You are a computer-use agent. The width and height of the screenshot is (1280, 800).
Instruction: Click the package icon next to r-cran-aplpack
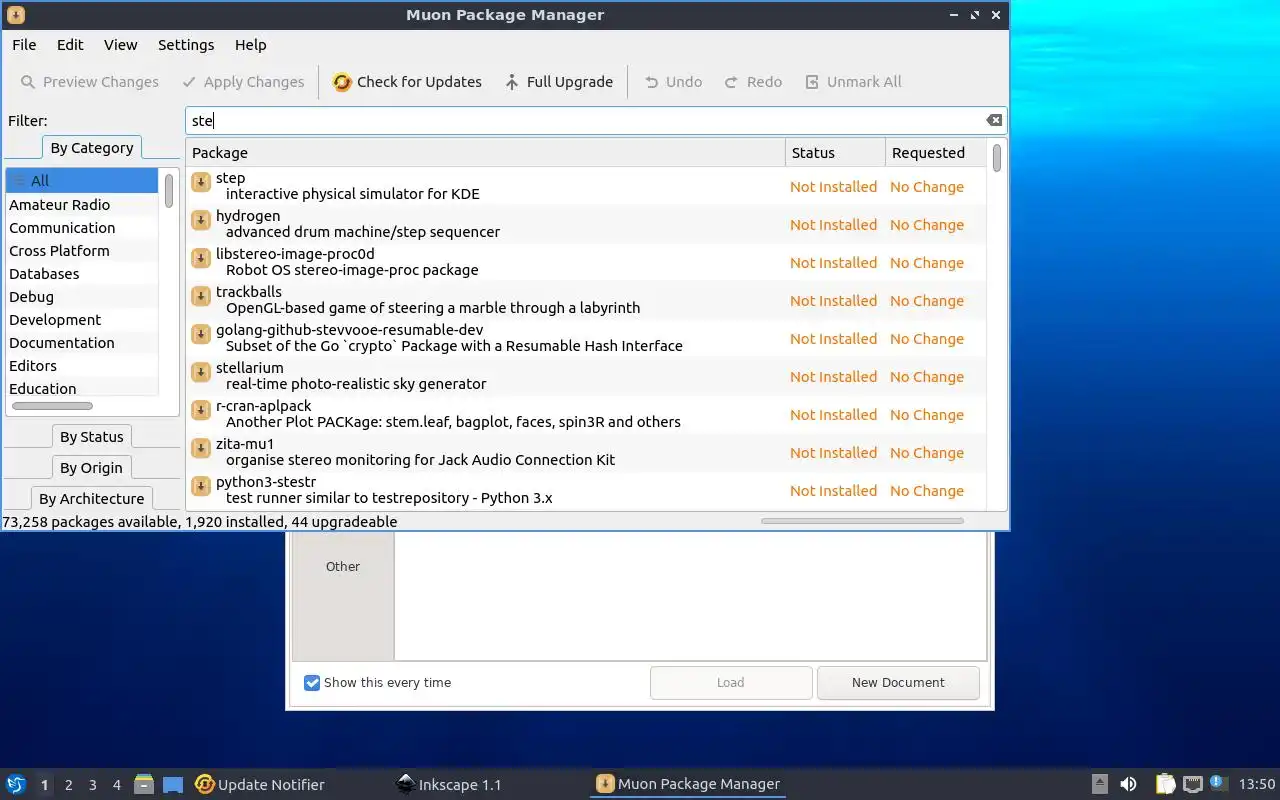(x=201, y=410)
